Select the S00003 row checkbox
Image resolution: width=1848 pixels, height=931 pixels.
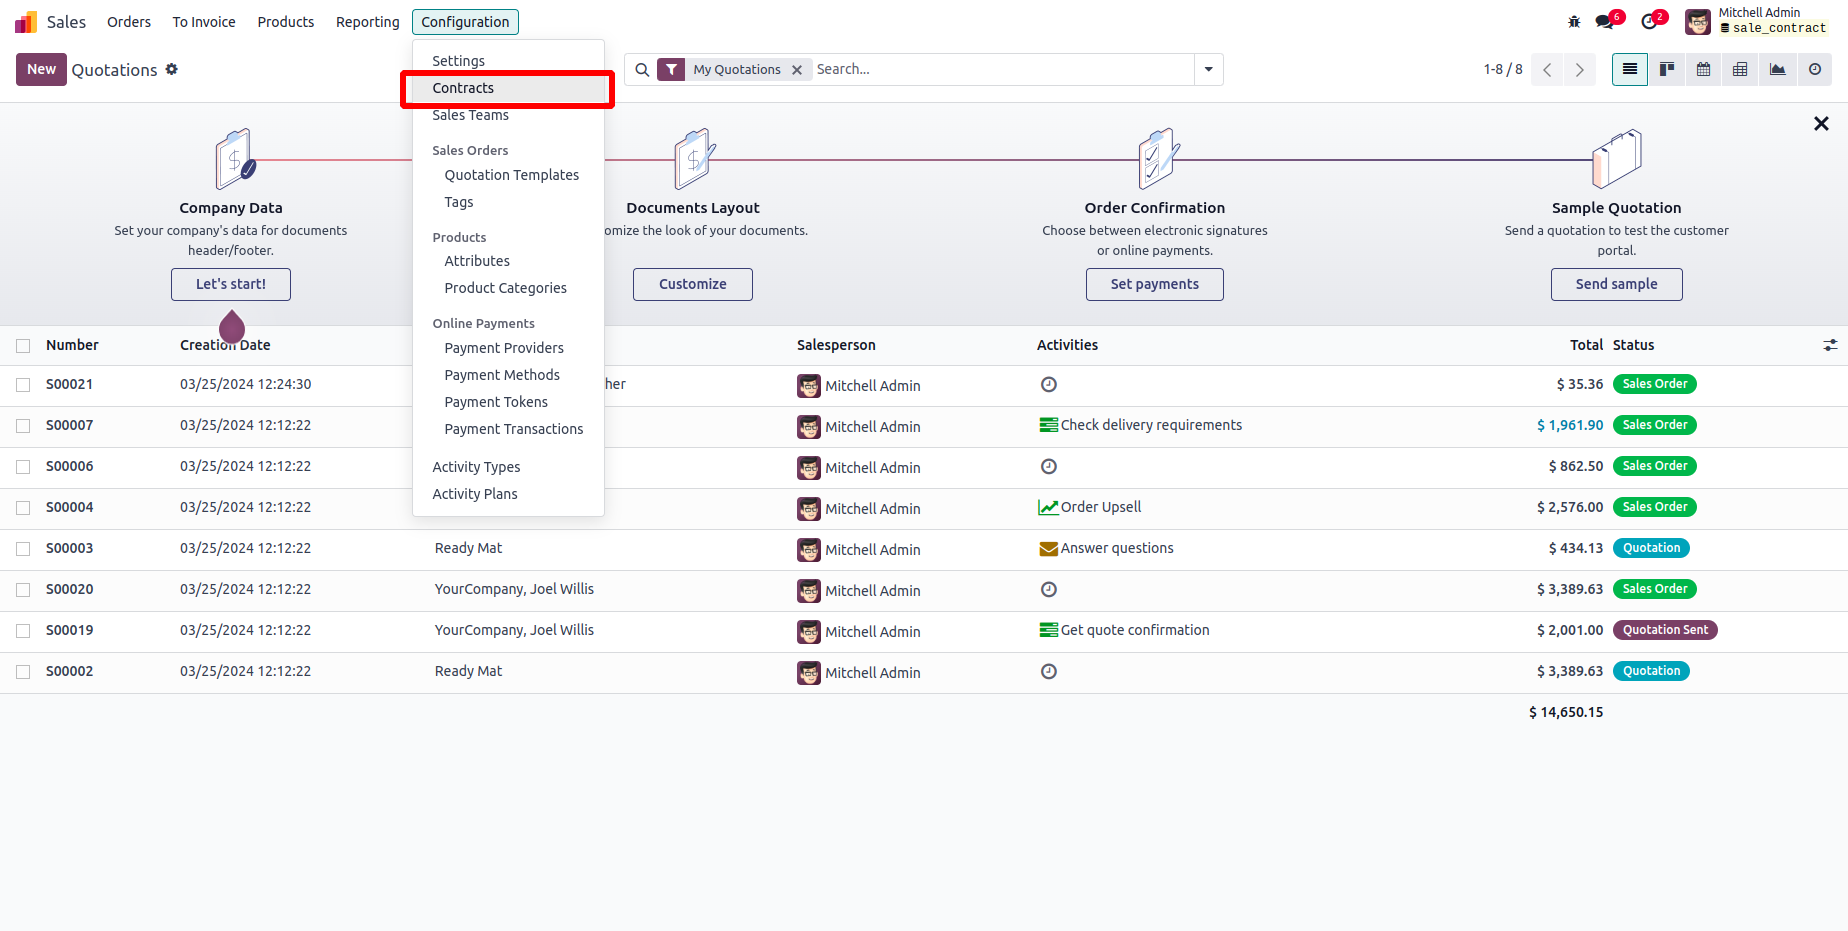coord(23,549)
